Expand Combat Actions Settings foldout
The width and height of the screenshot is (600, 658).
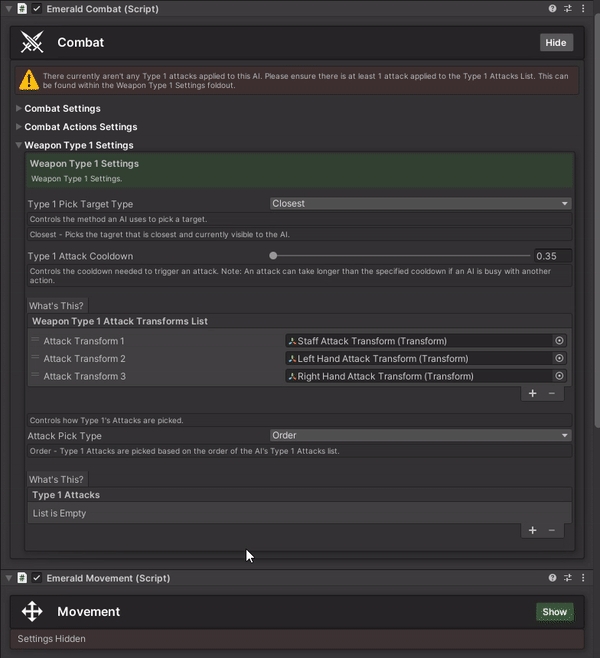pos(19,127)
